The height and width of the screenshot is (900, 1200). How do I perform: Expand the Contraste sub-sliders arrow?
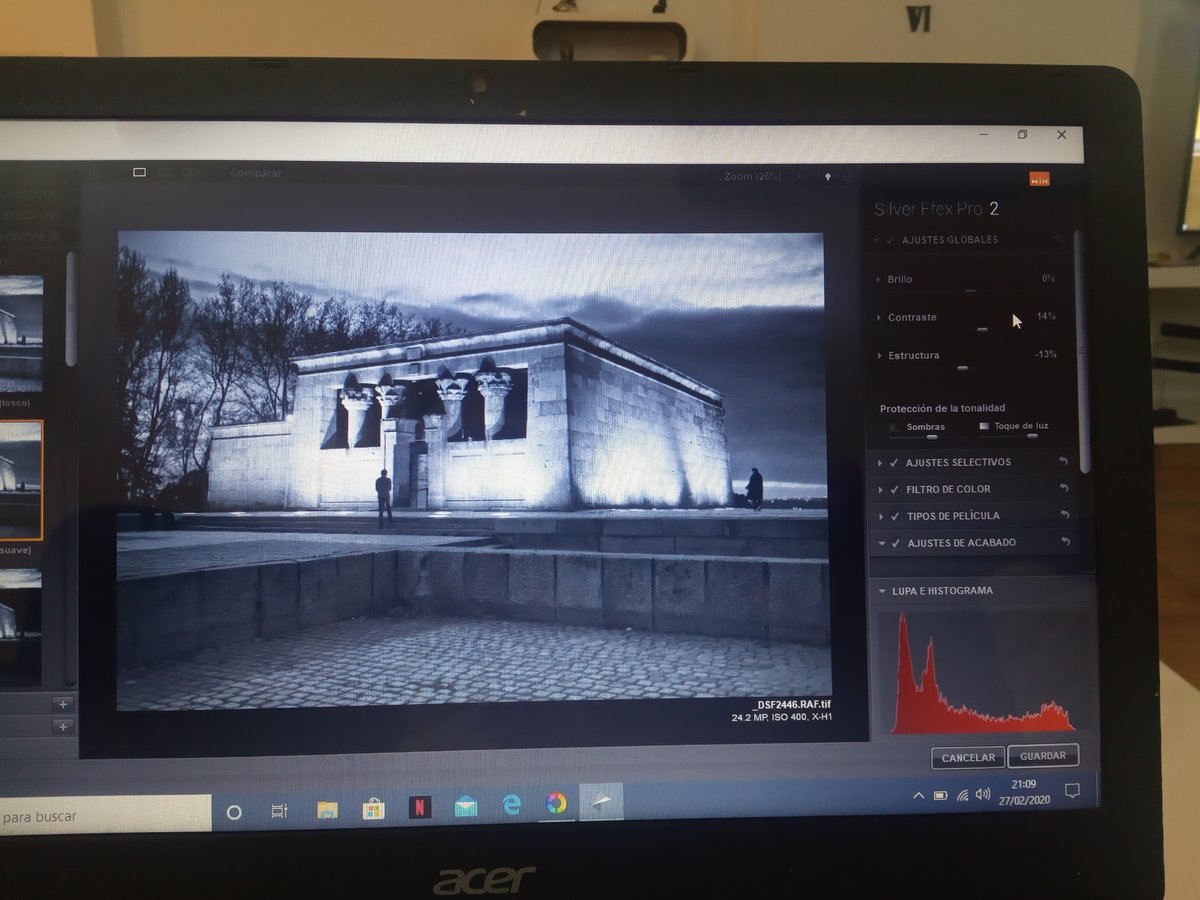pyautogui.click(x=879, y=318)
